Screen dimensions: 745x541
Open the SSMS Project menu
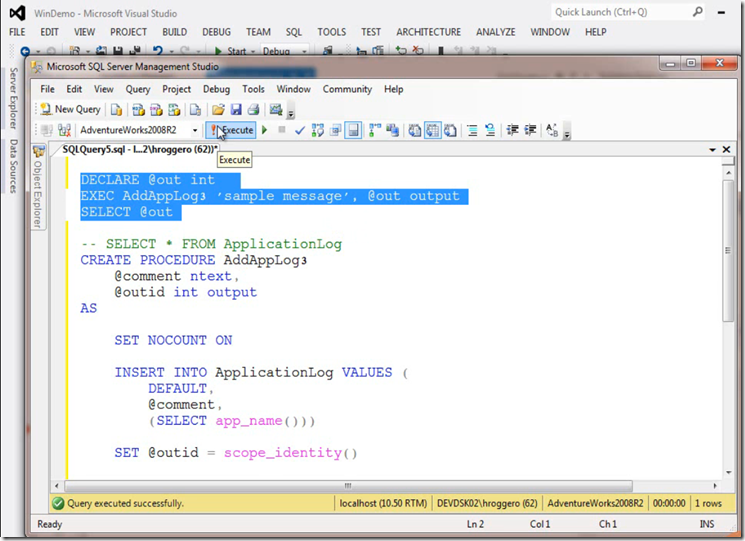tap(176, 89)
